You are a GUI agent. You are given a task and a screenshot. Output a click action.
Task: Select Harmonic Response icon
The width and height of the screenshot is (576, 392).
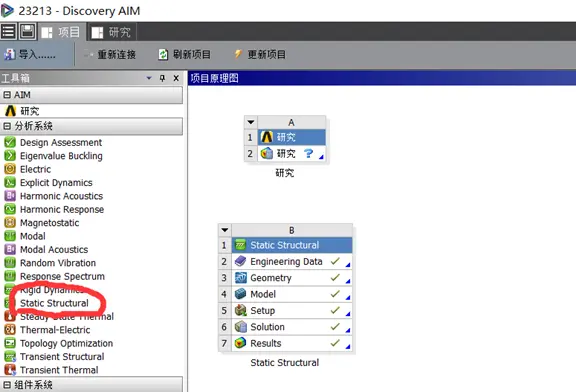[x=10, y=209]
